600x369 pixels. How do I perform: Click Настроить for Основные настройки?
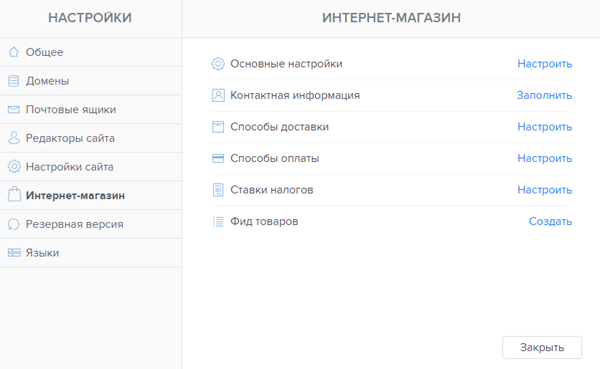point(545,64)
